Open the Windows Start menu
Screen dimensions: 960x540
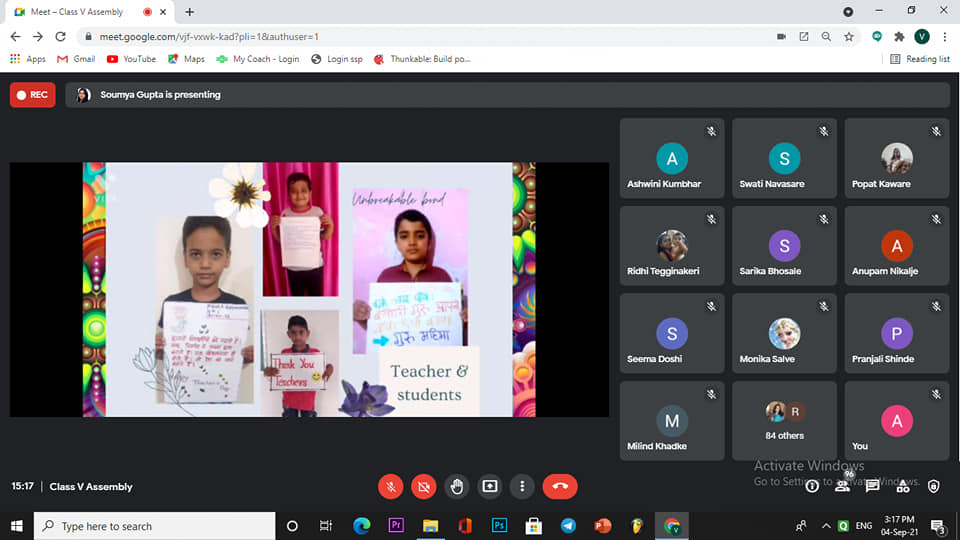point(17,526)
